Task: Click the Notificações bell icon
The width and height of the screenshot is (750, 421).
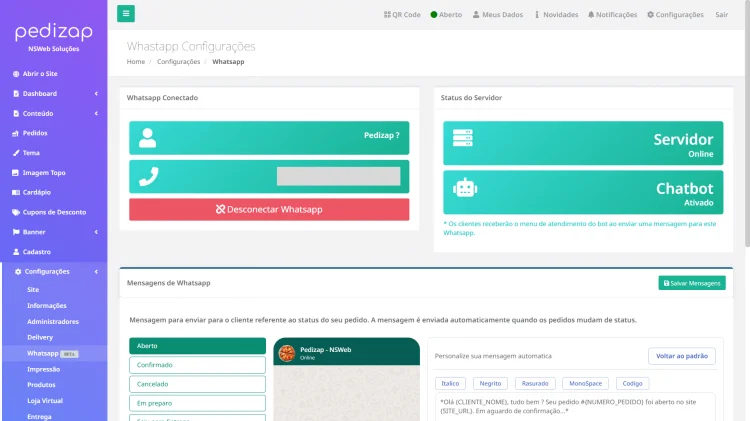Action: (591, 15)
